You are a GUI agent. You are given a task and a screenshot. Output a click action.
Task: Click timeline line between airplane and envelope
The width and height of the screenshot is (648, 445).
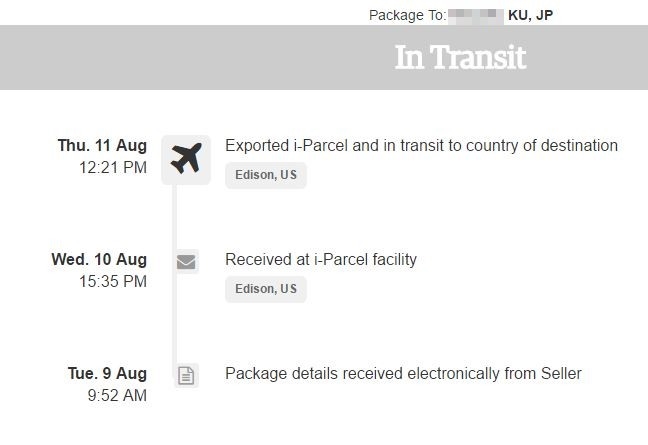coord(174,215)
